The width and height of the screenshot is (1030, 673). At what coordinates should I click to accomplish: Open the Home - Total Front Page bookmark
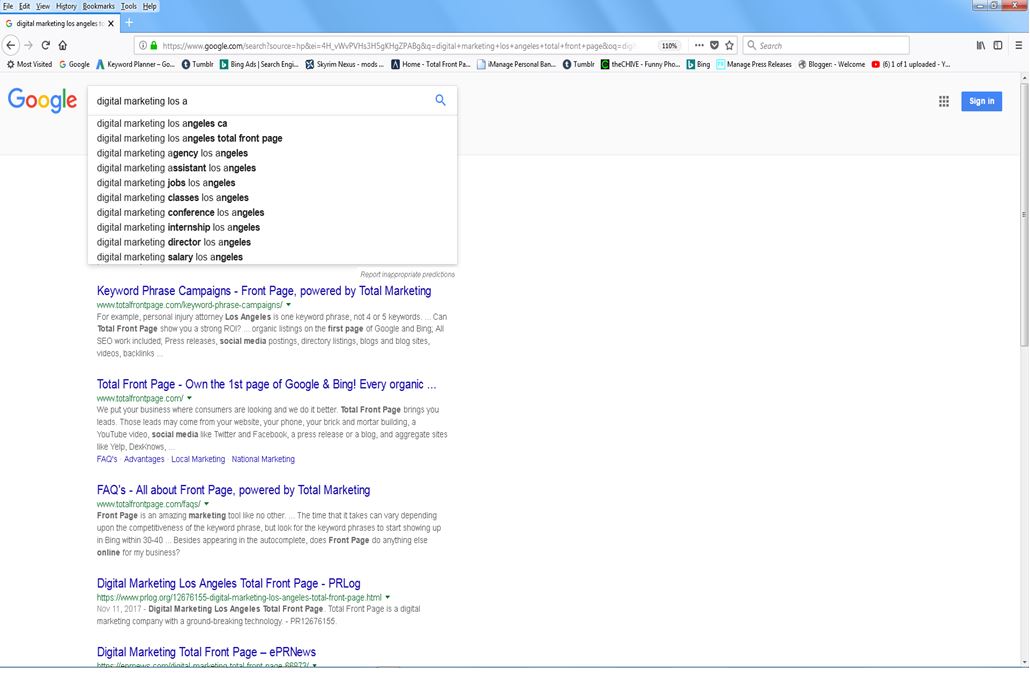point(431,64)
